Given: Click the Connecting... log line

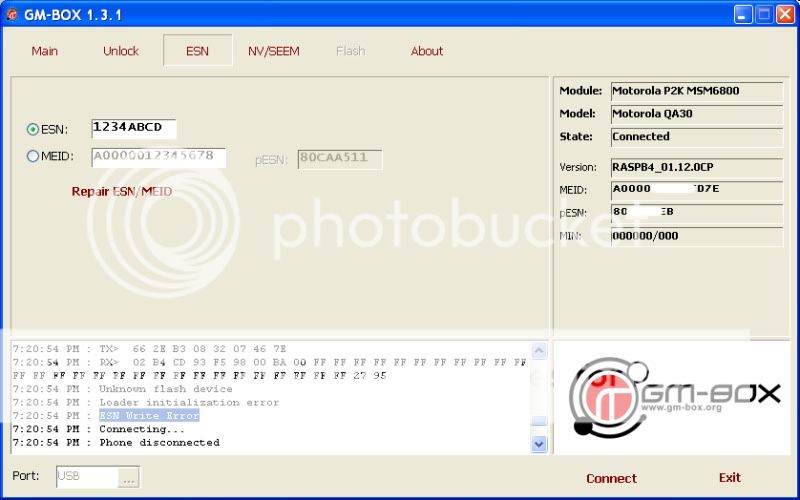Looking at the screenshot, I should [x=98, y=429].
